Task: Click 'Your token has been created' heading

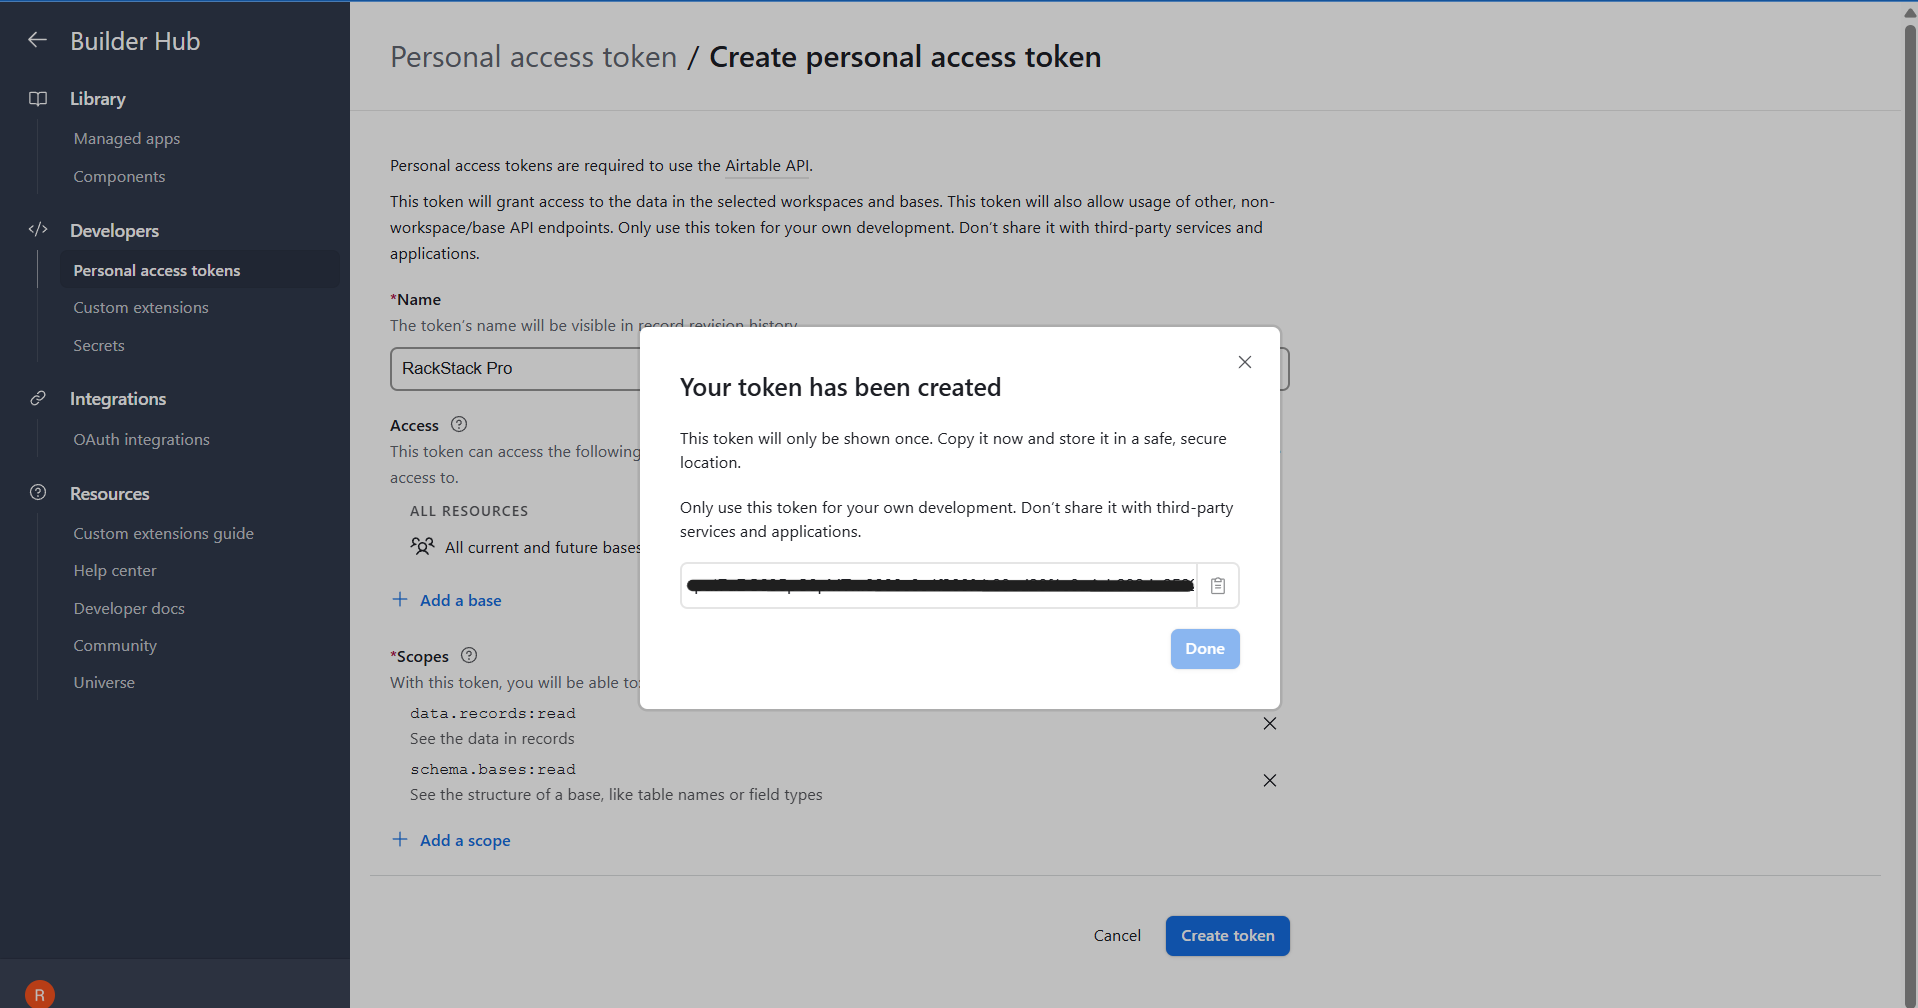Action: tap(840, 387)
